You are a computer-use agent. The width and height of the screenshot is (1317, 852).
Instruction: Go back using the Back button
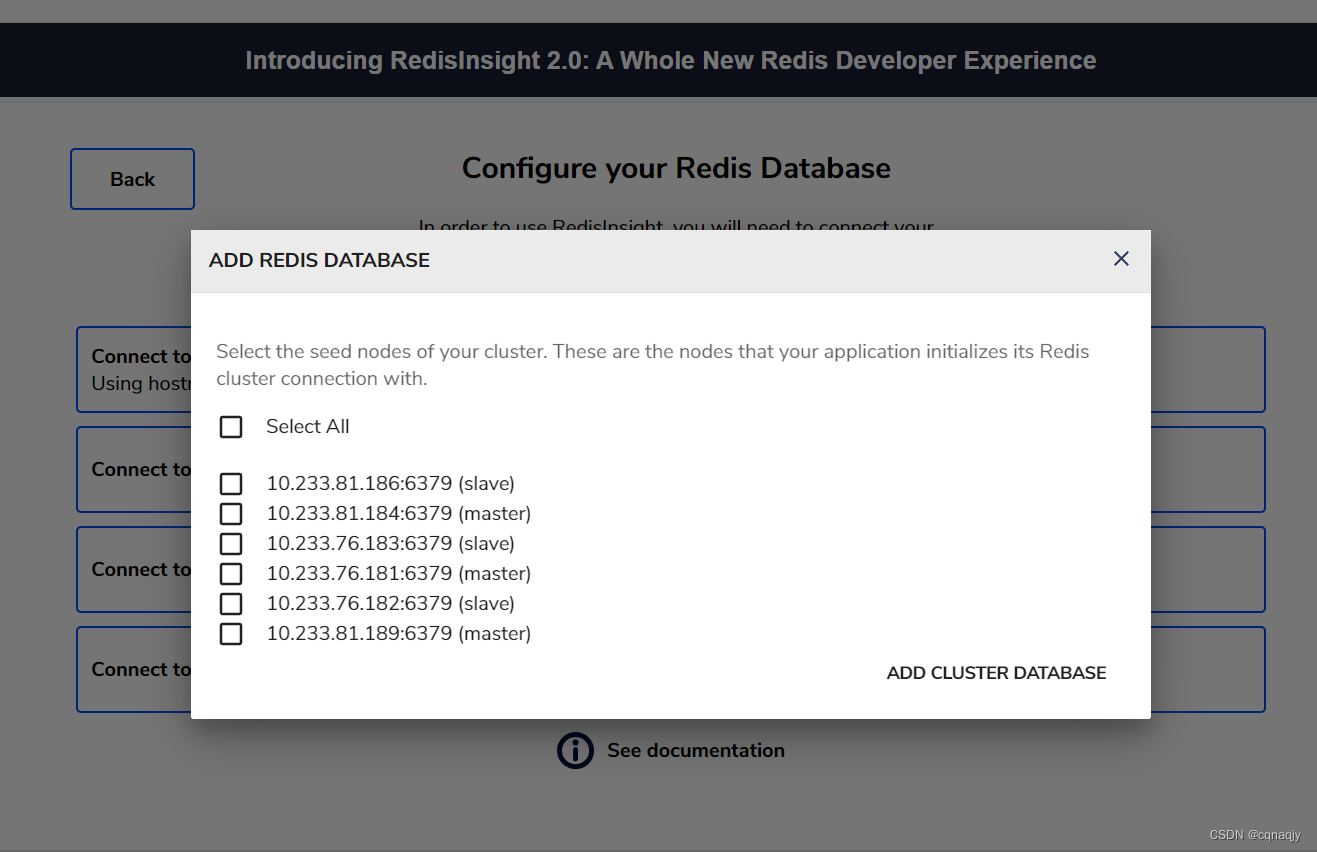[132, 179]
